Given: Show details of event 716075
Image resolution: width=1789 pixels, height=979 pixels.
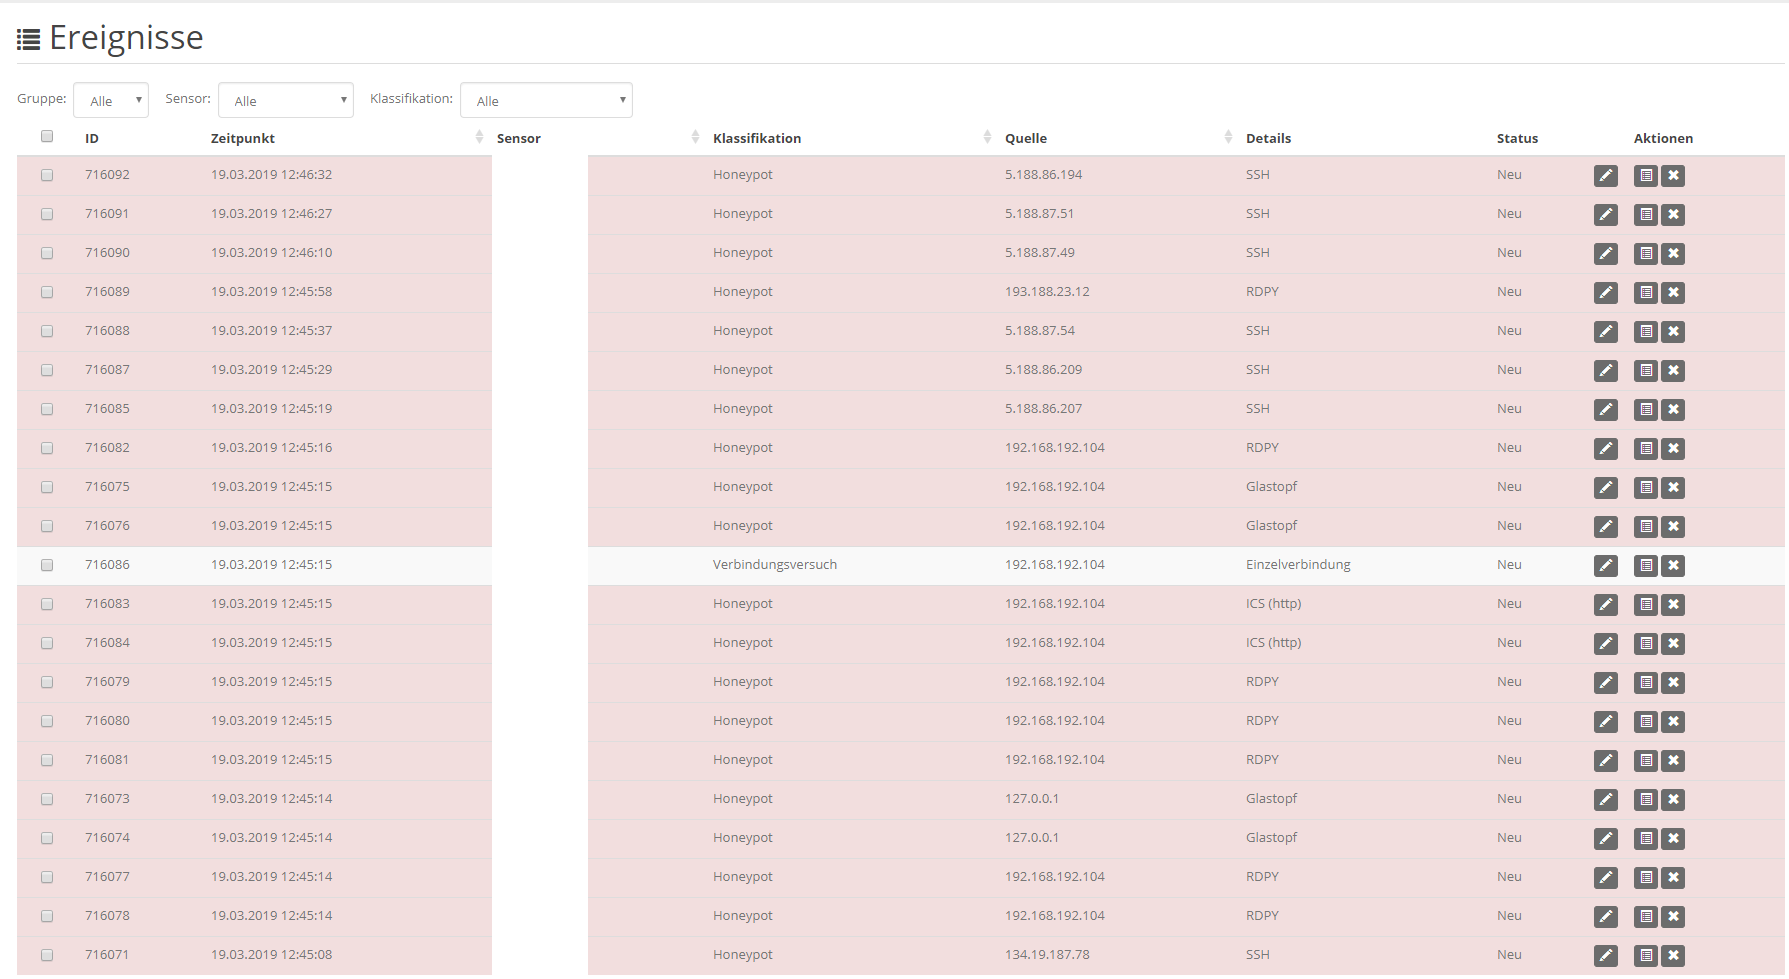Looking at the screenshot, I should coord(1646,488).
